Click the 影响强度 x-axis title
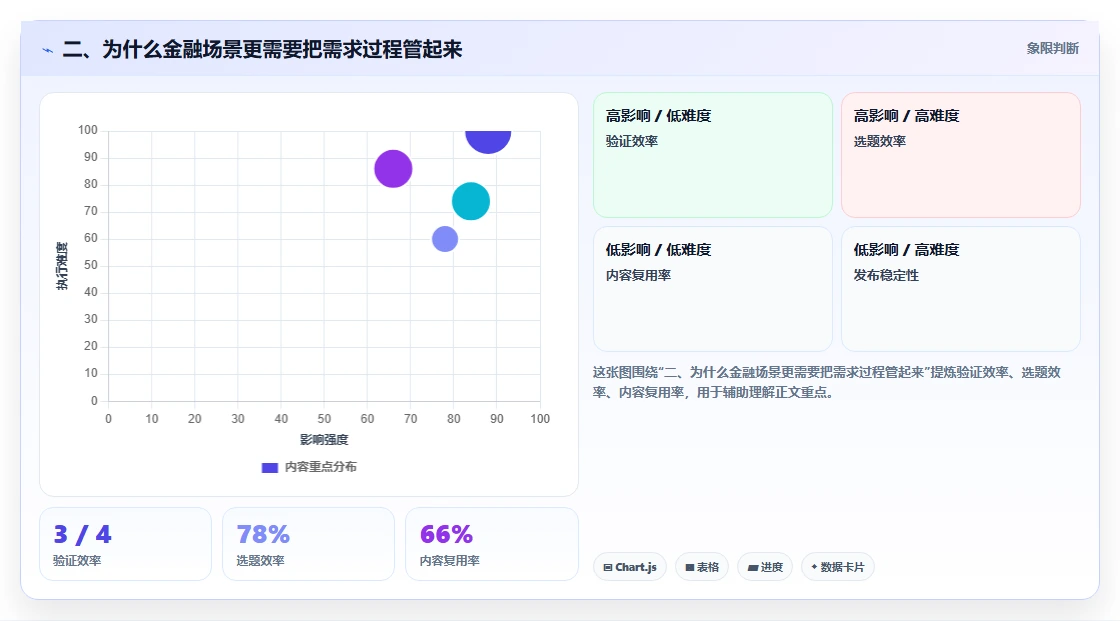The height and width of the screenshot is (621, 1120). [324, 439]
